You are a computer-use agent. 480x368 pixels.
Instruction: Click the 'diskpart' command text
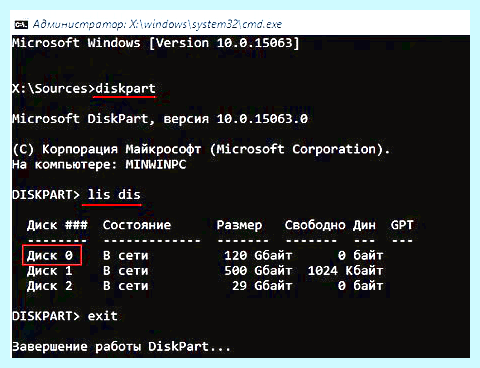point(125,89)
